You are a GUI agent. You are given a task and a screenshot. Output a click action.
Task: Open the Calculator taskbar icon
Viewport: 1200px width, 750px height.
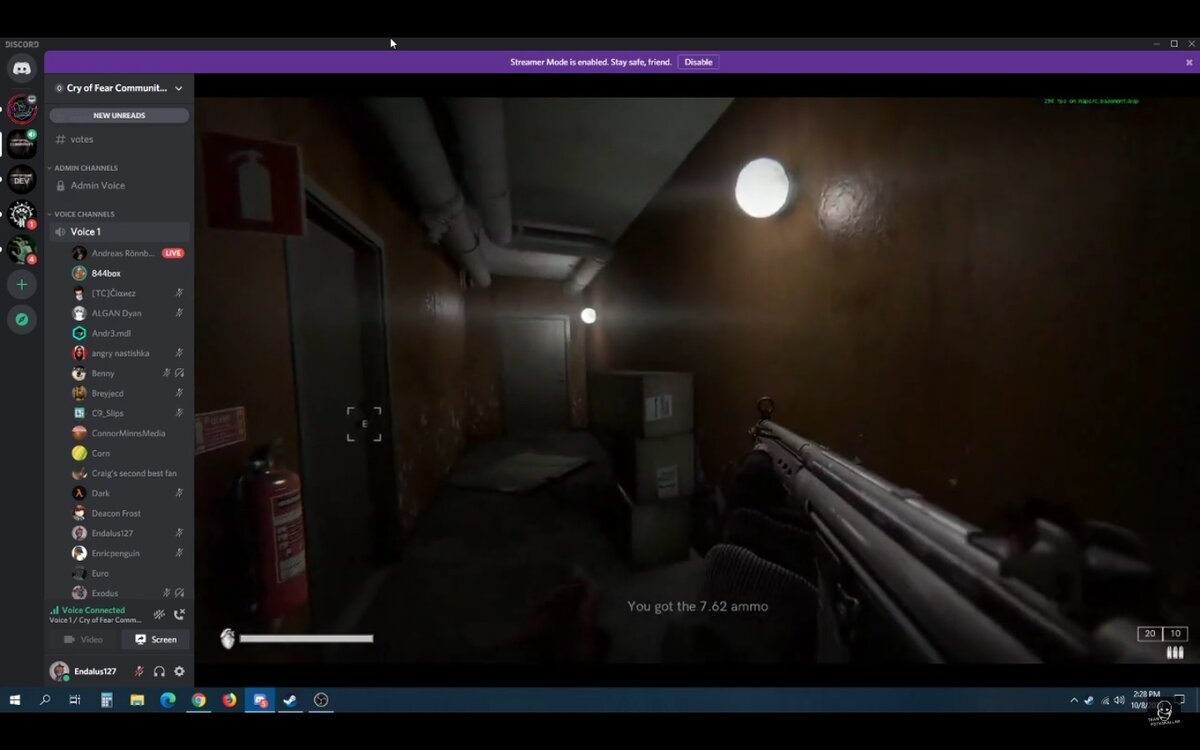pyautogui.click(x=106, y=700)
